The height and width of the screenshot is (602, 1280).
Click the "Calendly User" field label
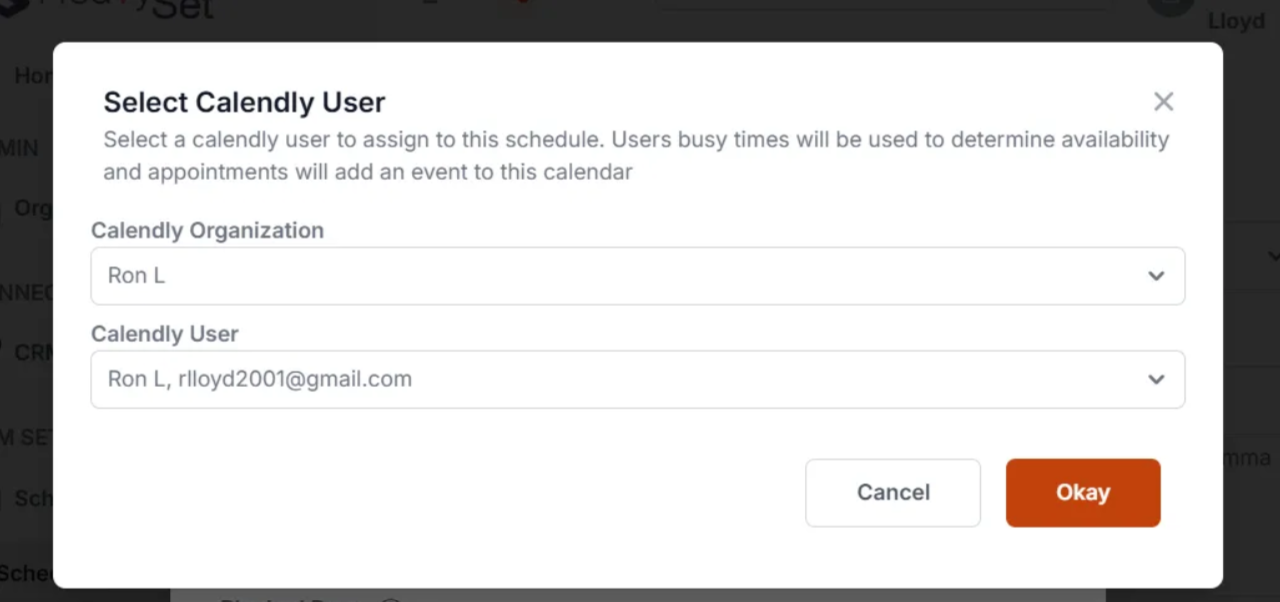coord(165,333)
